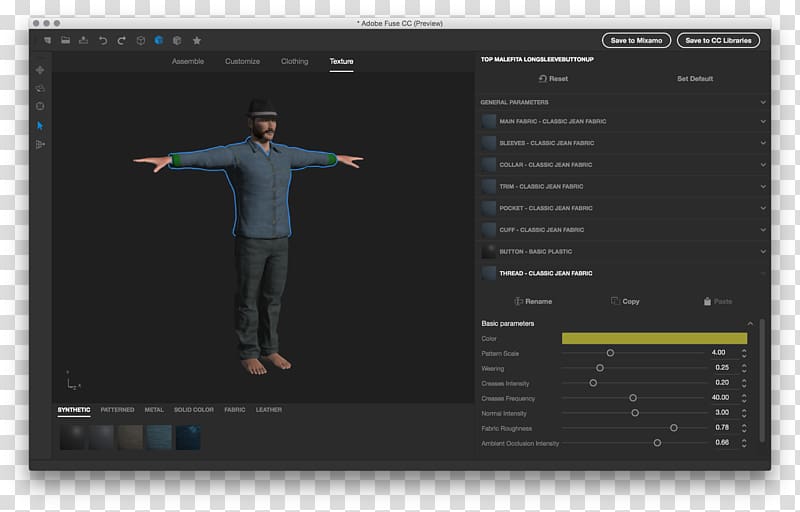Screen dimensions: 800x512
Task: Select Thread - Classic Jean Fabric row
Action: click(623, 273)
